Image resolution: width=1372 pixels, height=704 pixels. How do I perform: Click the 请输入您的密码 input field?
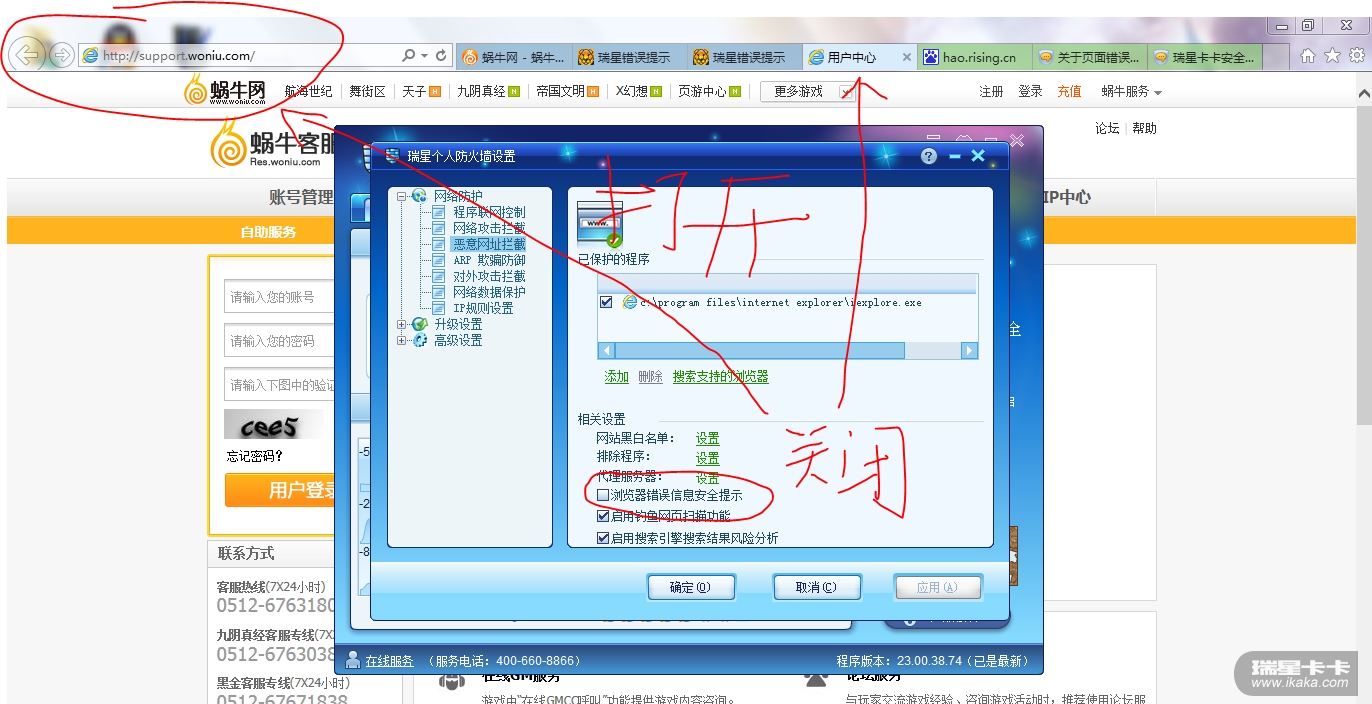(280, 341)
